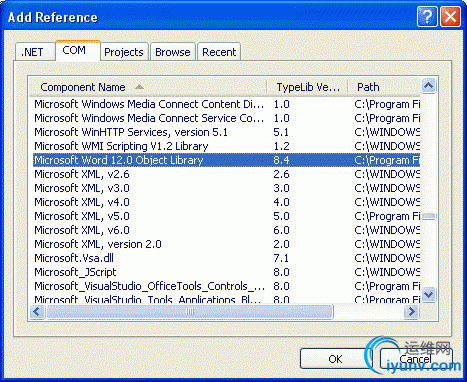Close the Add Reference dialog
The image size is (467, 382).
(x=450, y=16)
